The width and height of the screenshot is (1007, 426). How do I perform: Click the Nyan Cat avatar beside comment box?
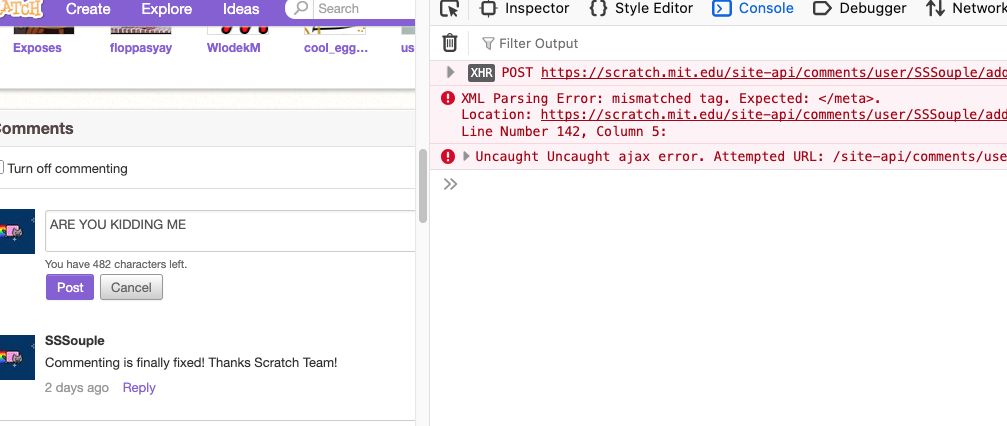pos(17,231)
